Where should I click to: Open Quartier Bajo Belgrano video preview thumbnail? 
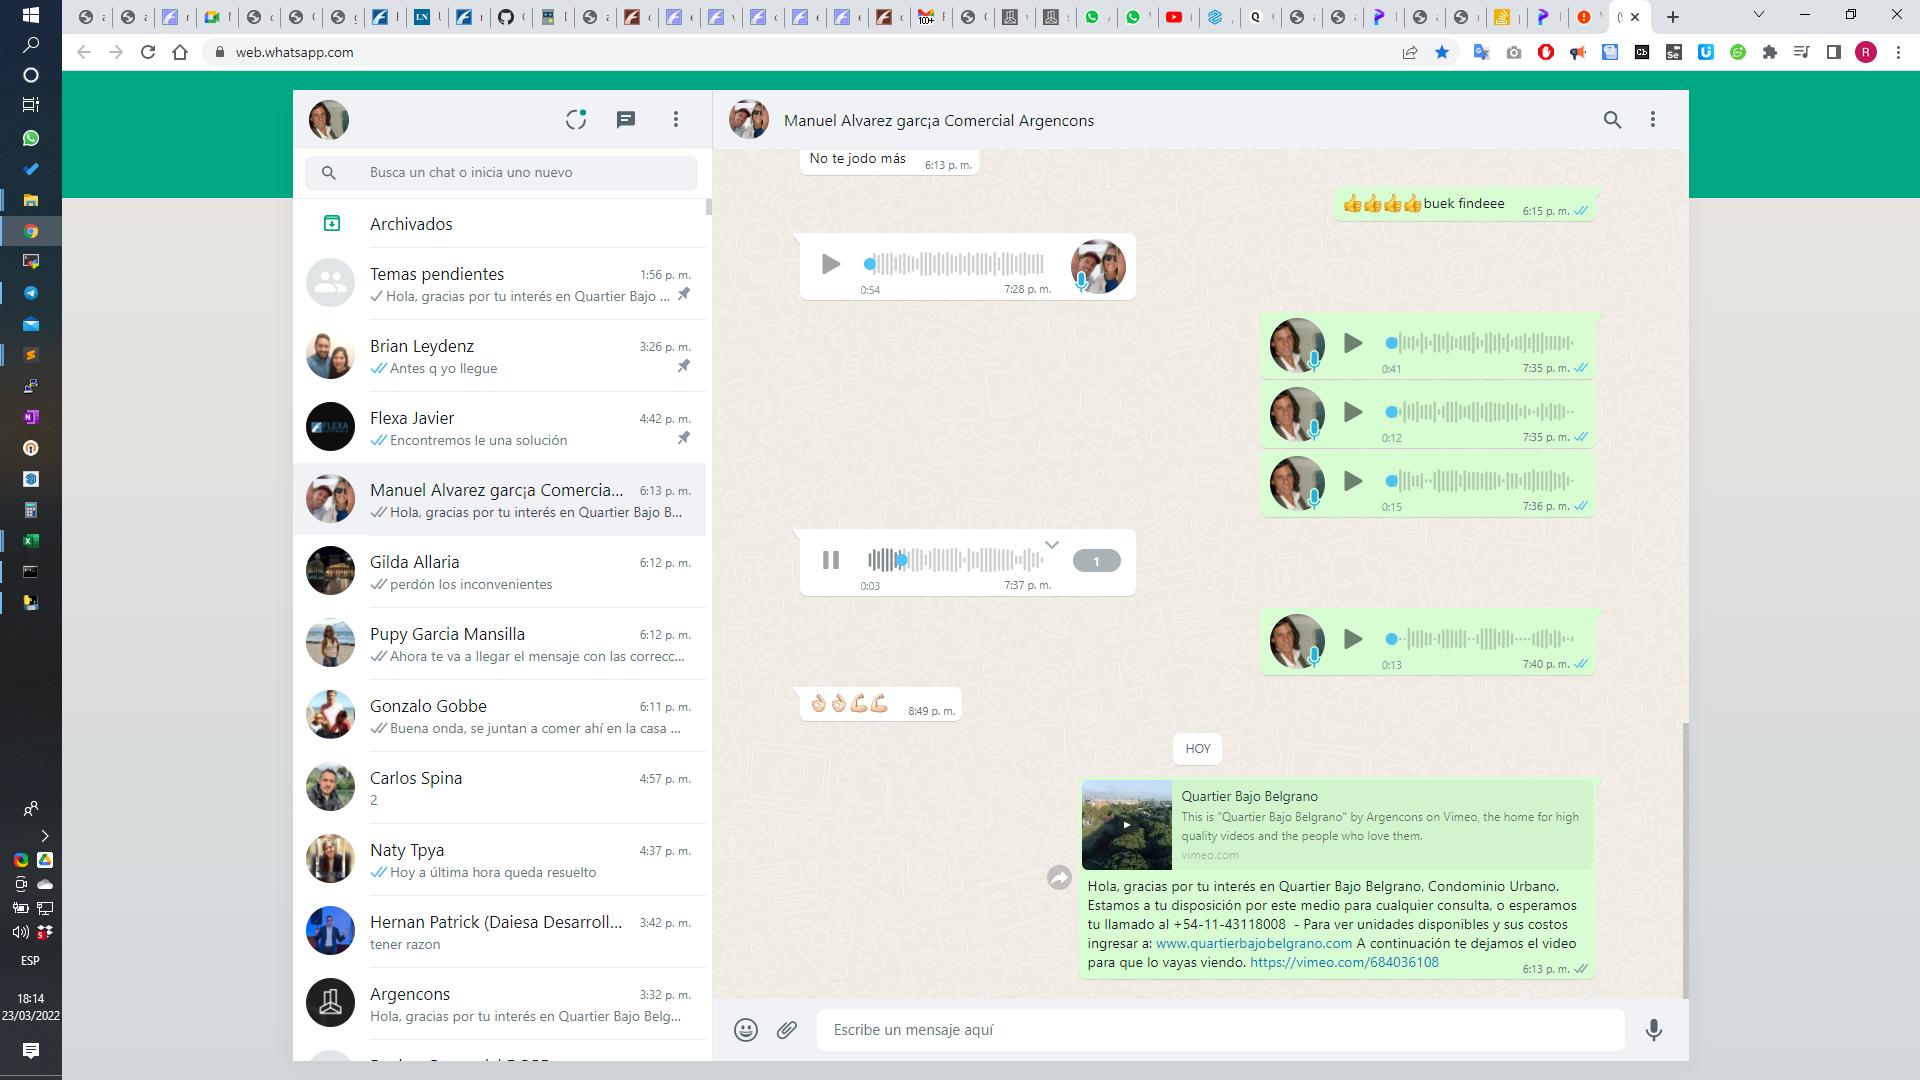coord(1127,825)
